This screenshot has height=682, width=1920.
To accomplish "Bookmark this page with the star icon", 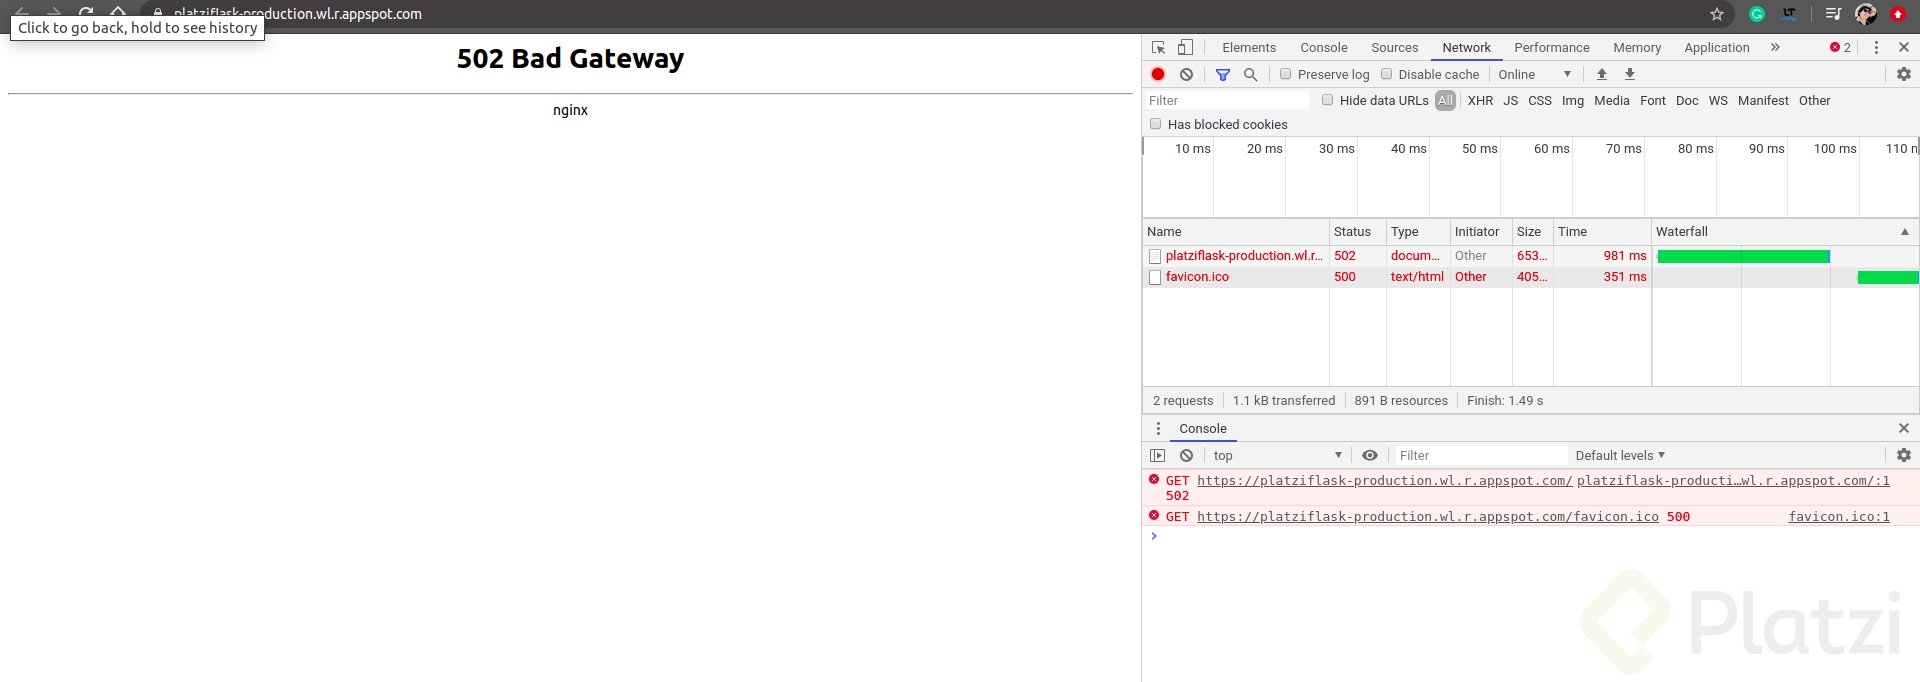I will click(x=1717, y=14).
